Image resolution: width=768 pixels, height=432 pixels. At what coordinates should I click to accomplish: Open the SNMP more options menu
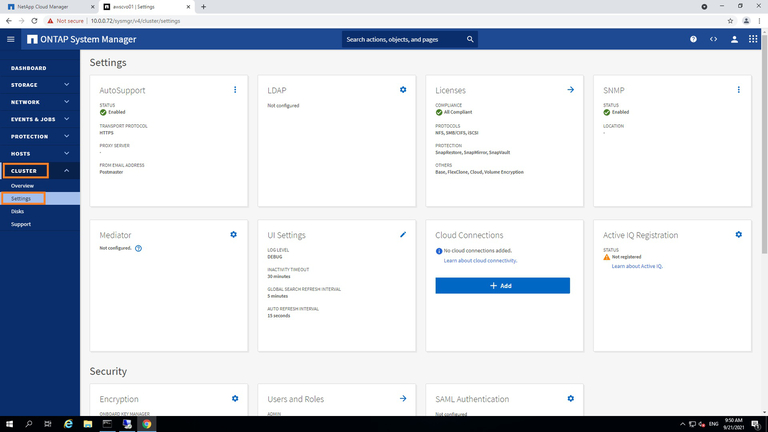pyautogui.click(x=738, y=90)
